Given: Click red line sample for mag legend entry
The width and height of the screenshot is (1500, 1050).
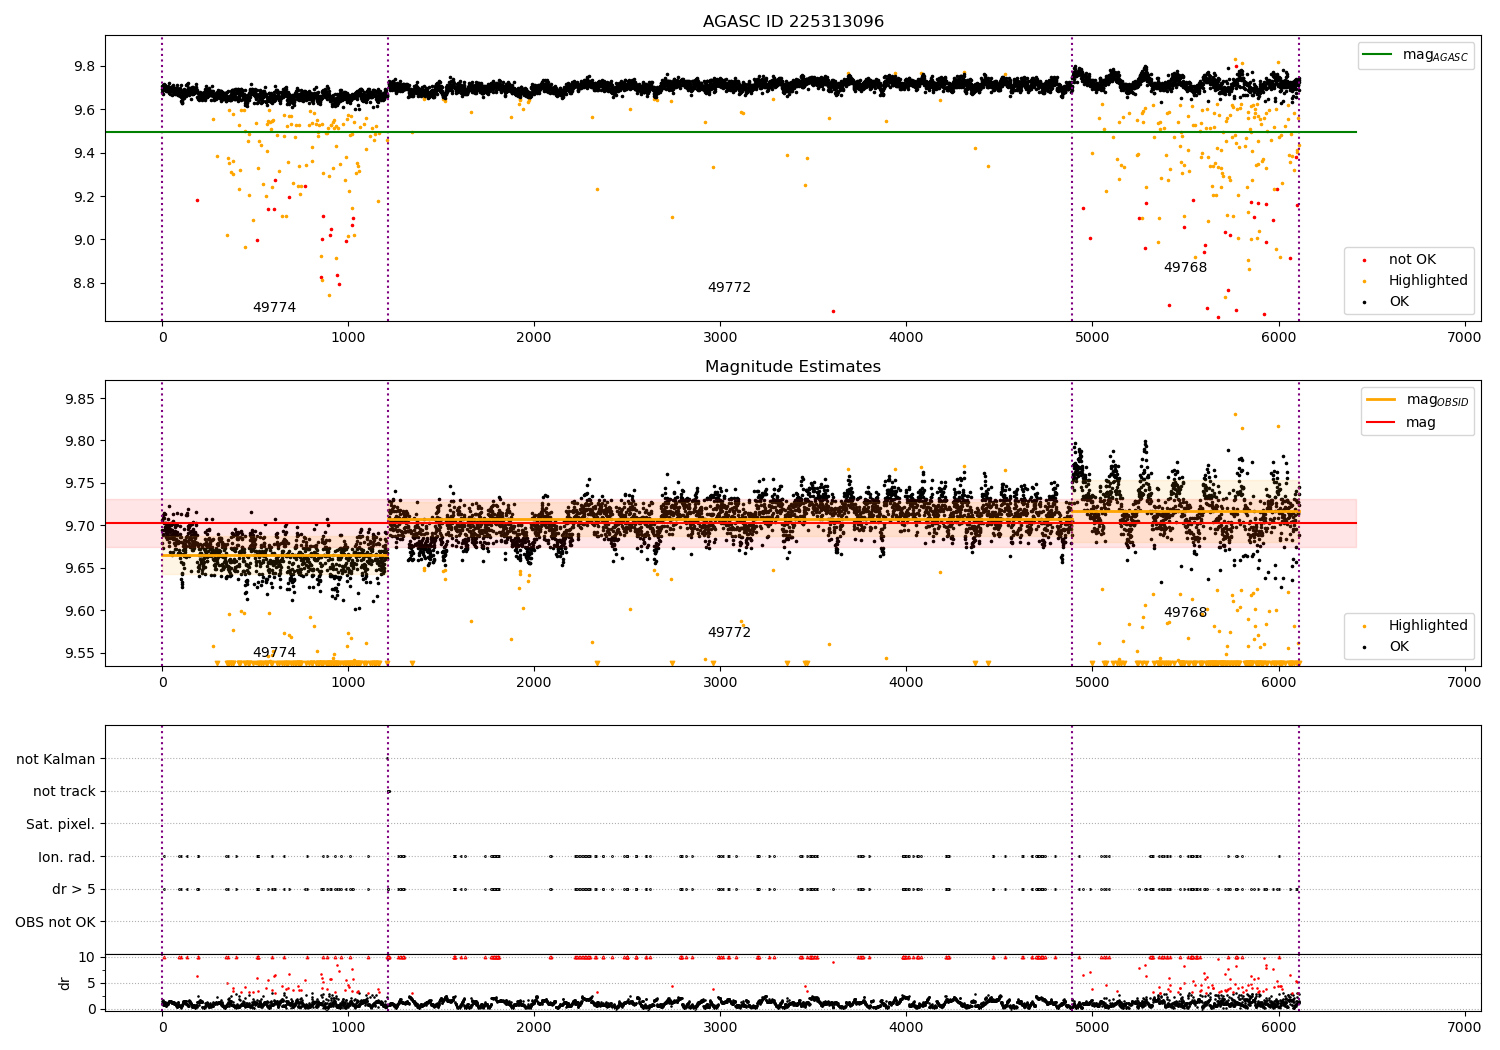Looking at the screenshot, I should (1381, 423).
